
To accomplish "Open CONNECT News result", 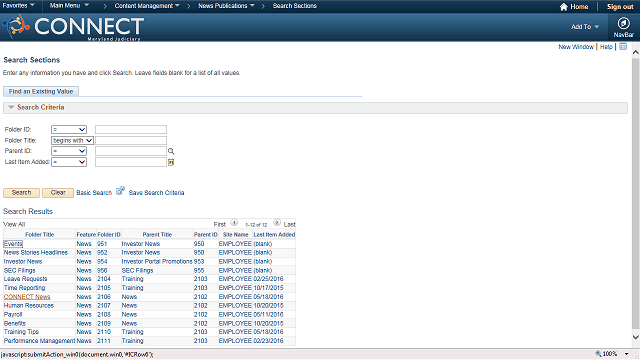I will (27, 297).
